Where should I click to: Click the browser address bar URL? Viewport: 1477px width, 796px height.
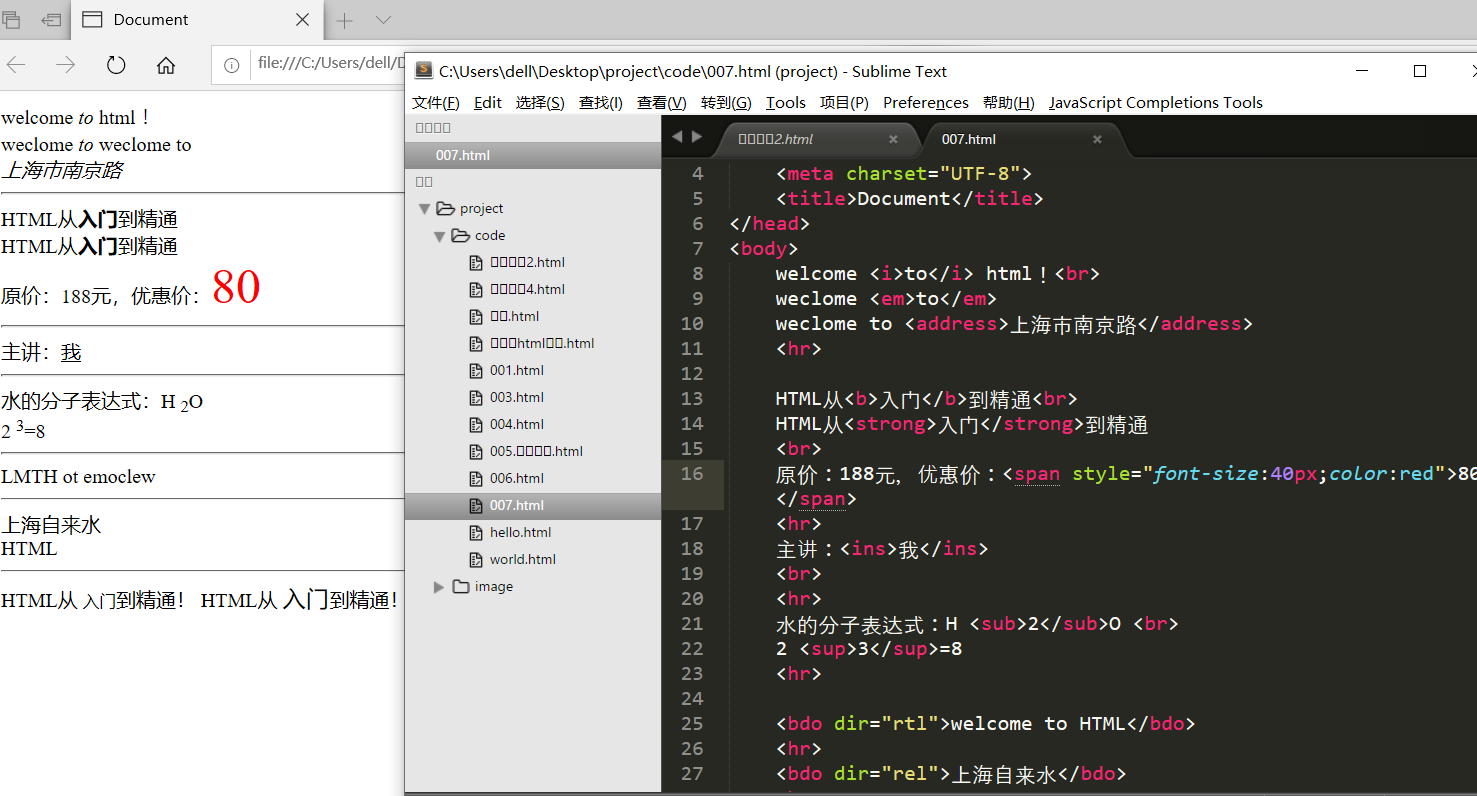329,63
